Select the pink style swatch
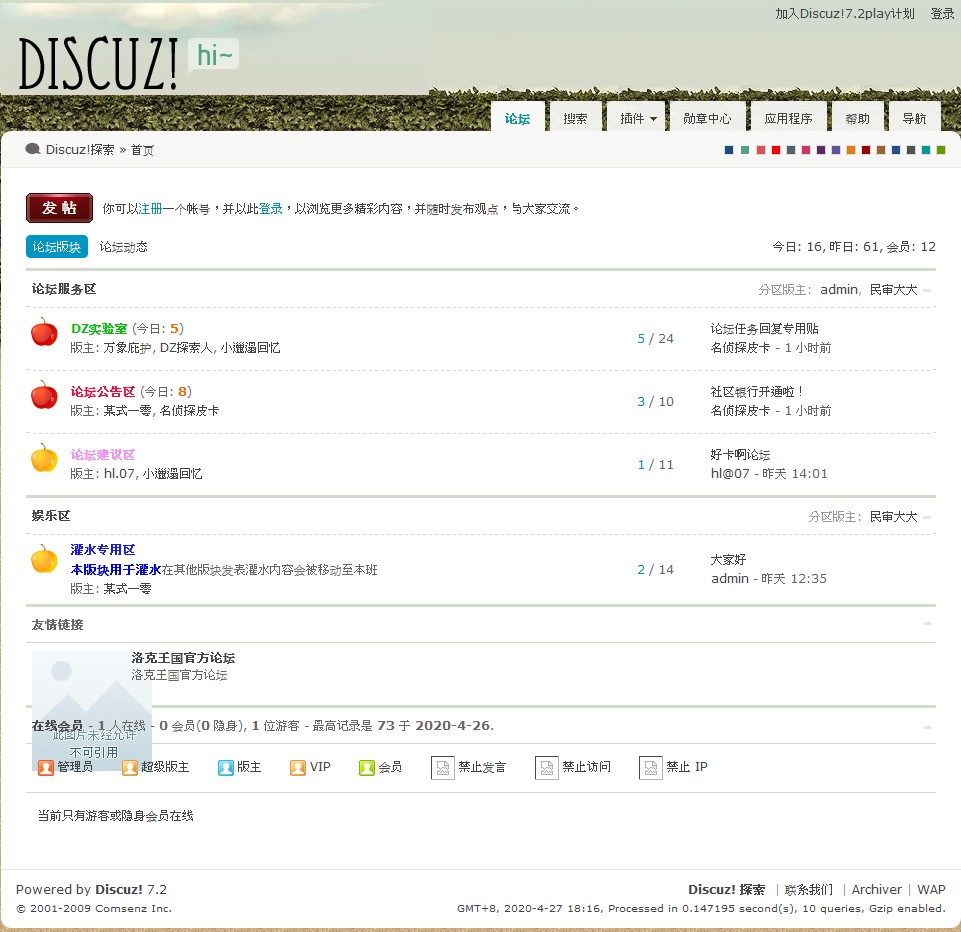This screenshot has height=932, width=961. pyautogui.click(x=806, y=150)
